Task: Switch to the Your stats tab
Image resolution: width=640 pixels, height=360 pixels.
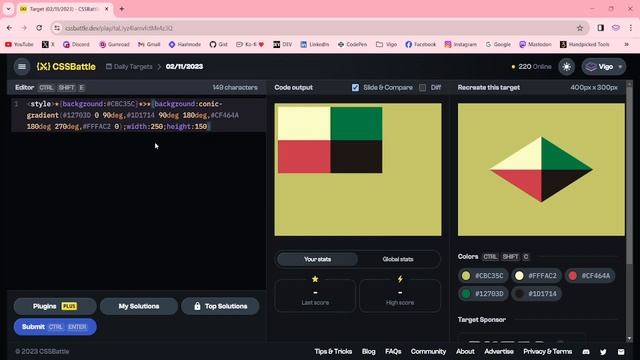Action: pyautogui.click(x=317, y=259)
